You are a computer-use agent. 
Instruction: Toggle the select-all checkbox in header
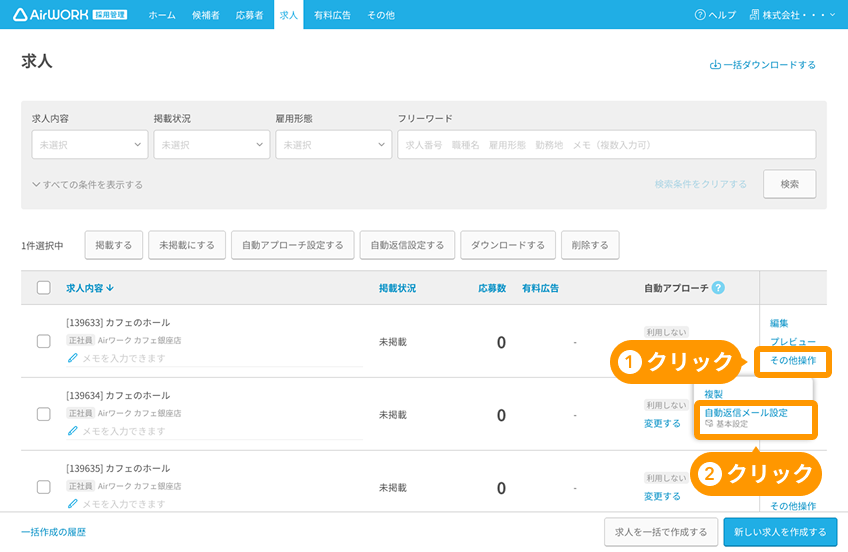click(x=44, y=288)
